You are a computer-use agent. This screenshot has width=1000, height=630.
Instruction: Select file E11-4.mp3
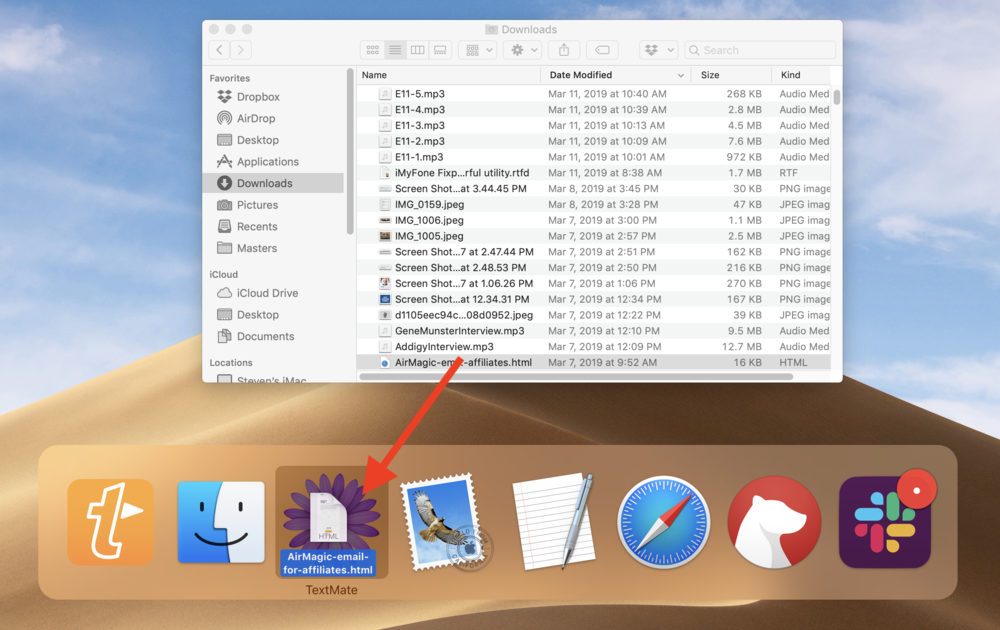pyautogui.click(x=594, y=110)
